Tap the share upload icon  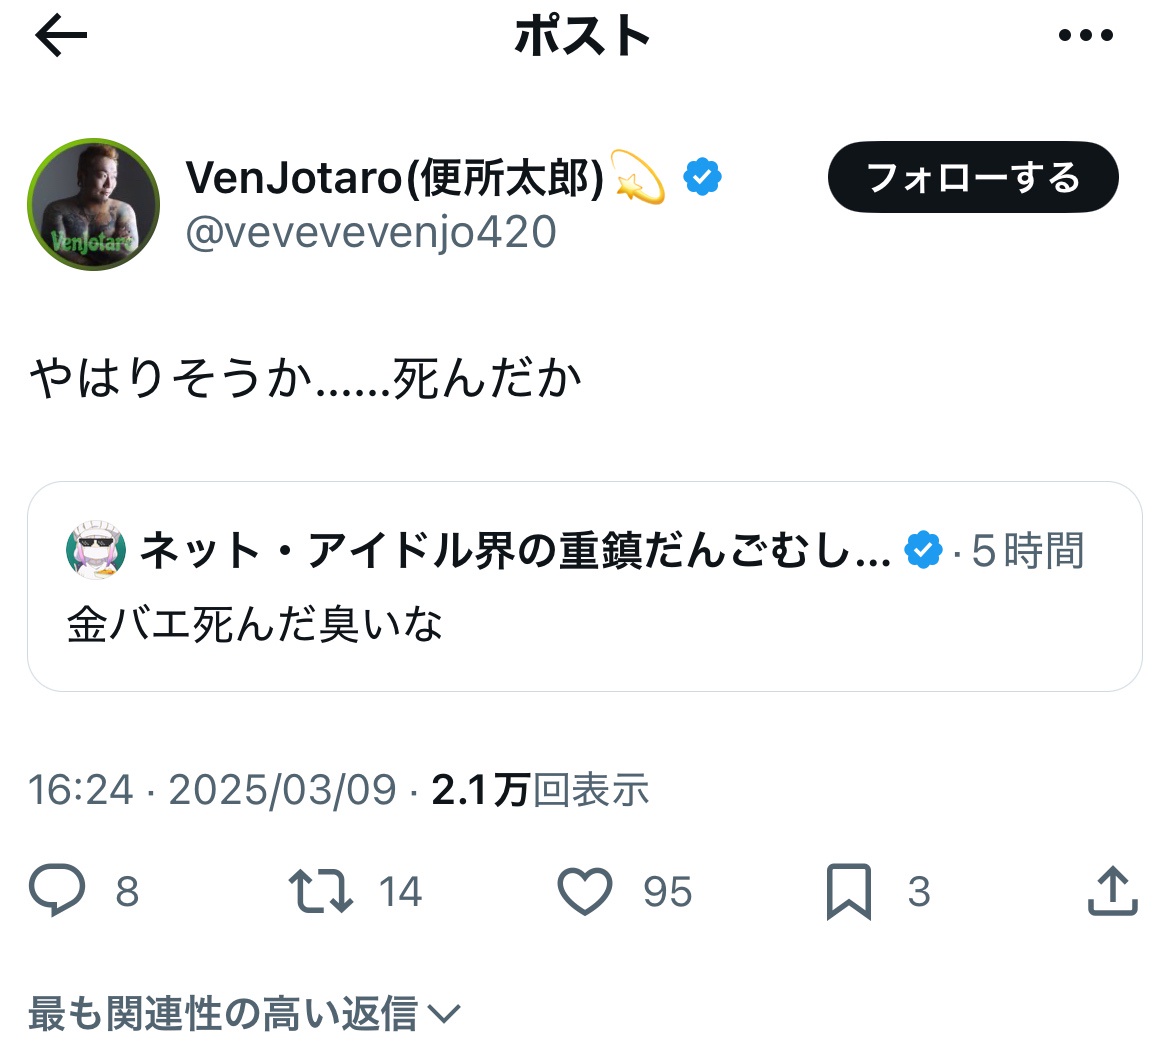1112,891
